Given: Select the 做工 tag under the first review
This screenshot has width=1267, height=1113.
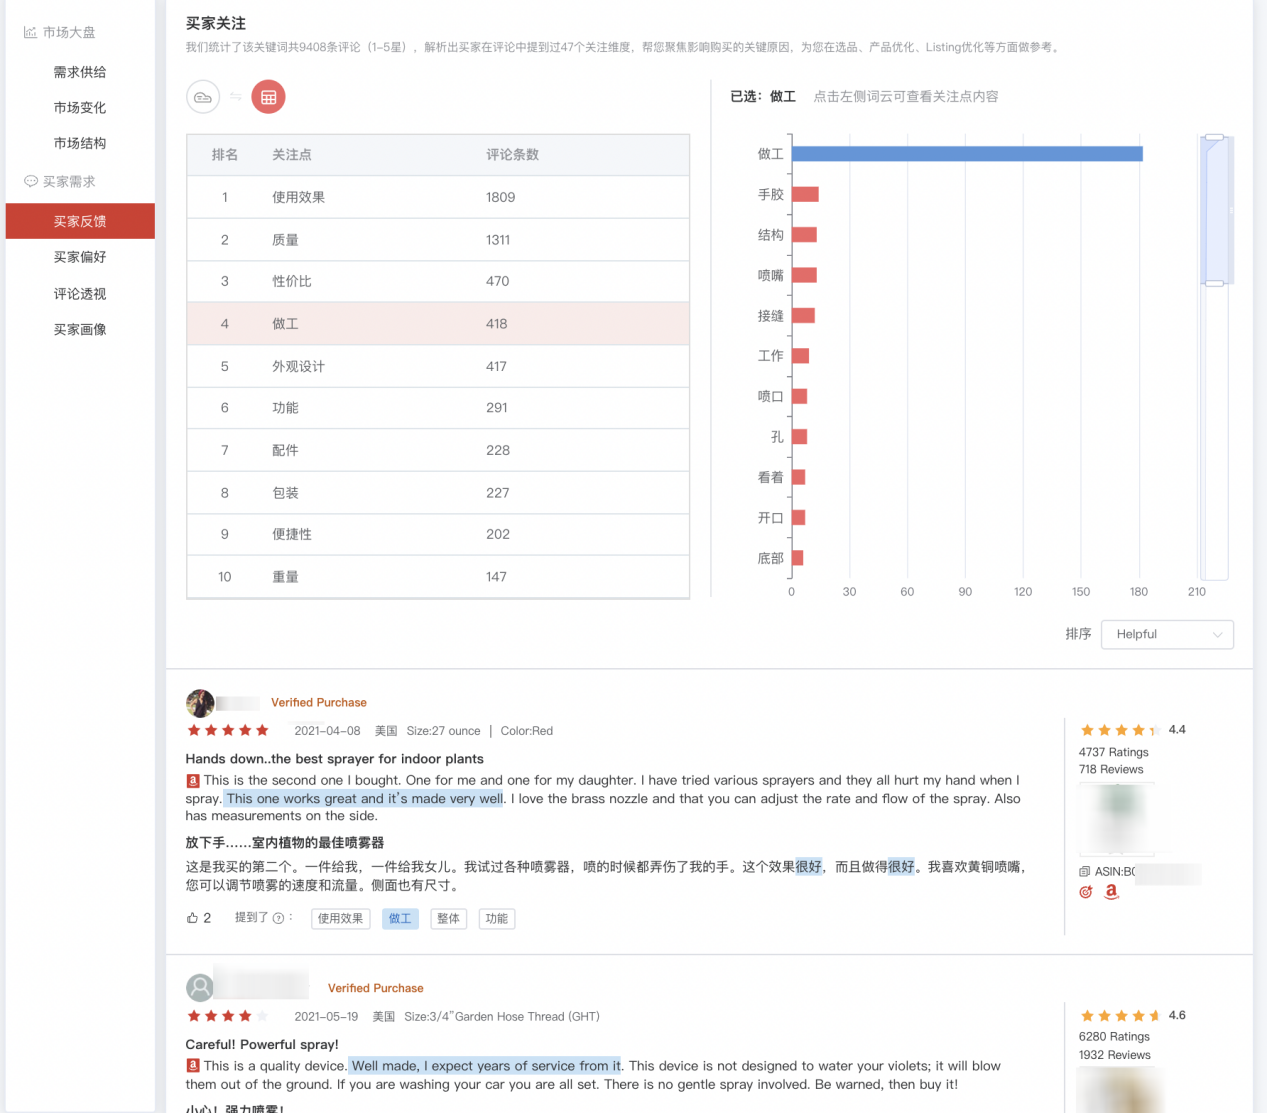Looking at the screenshot, I should coord(400,918).
